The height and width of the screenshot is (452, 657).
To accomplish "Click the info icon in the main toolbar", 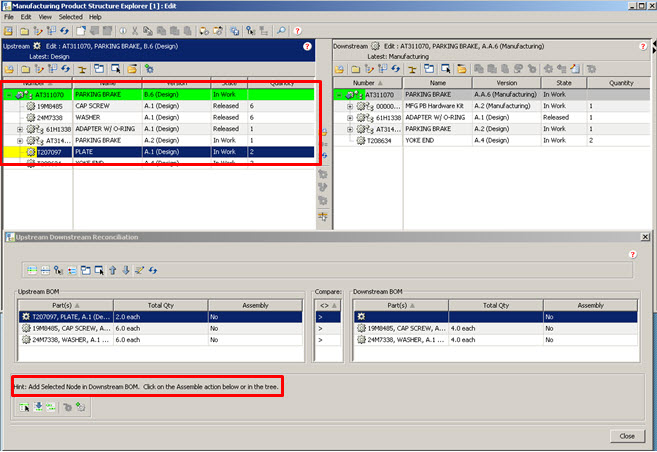I will tap(123, 31).
